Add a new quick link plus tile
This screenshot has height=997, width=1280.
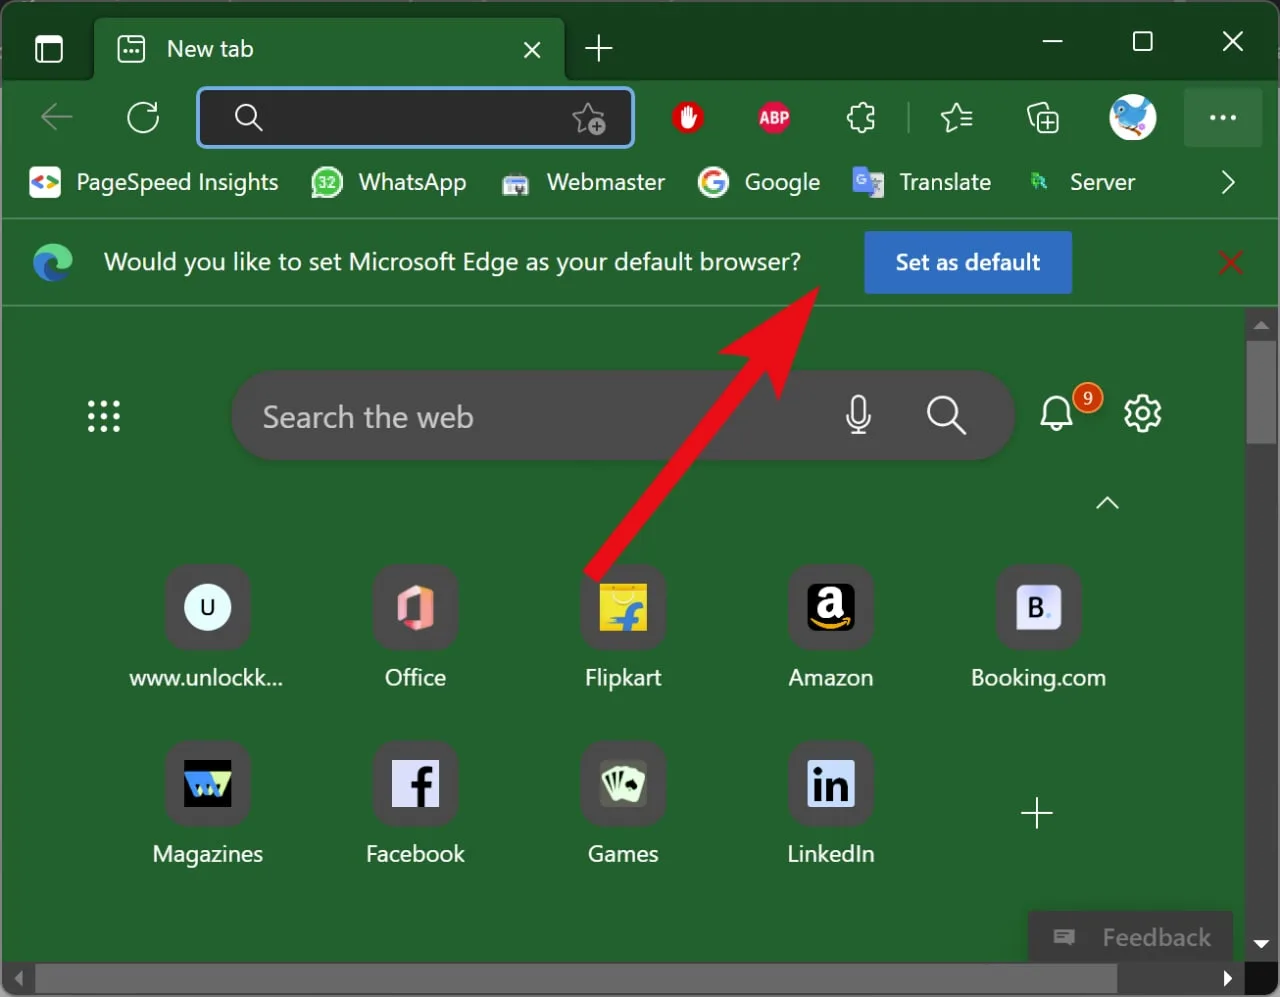coord(1037,813)
